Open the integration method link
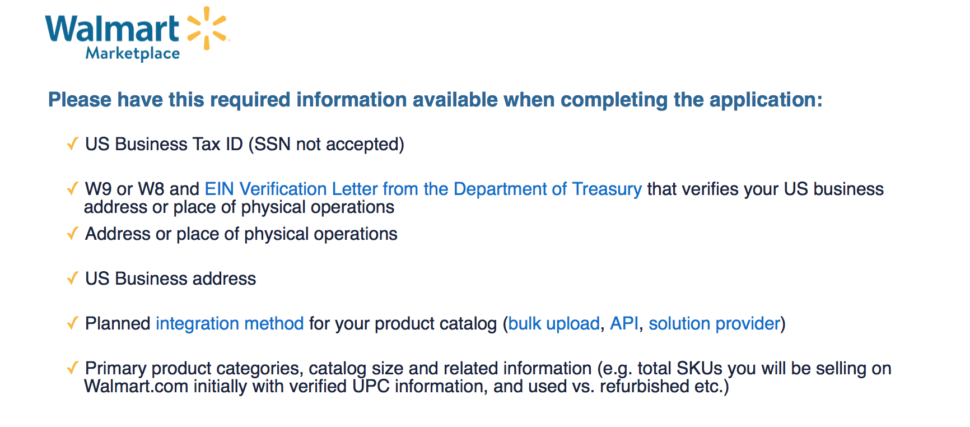 coord(230,324)
